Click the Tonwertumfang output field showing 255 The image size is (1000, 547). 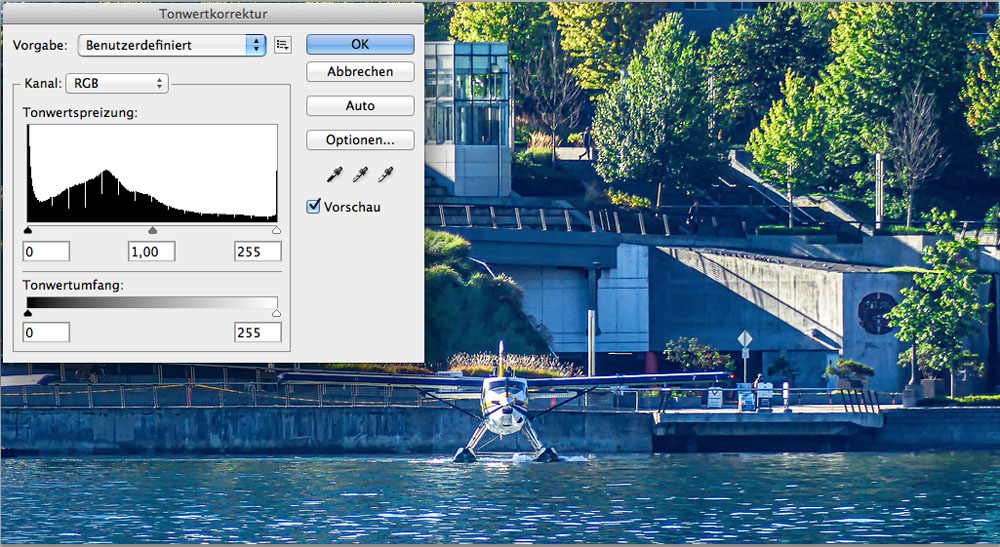258,332
